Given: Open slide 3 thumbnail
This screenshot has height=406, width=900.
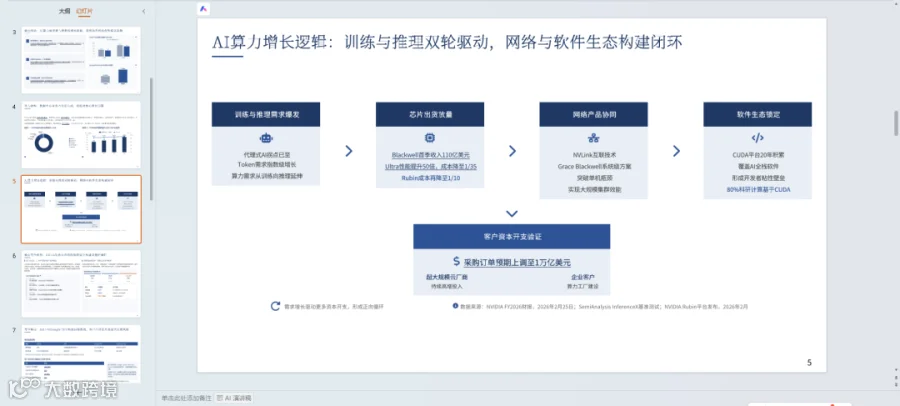Looking at the screenshot, I should click(x=81, y=60).
